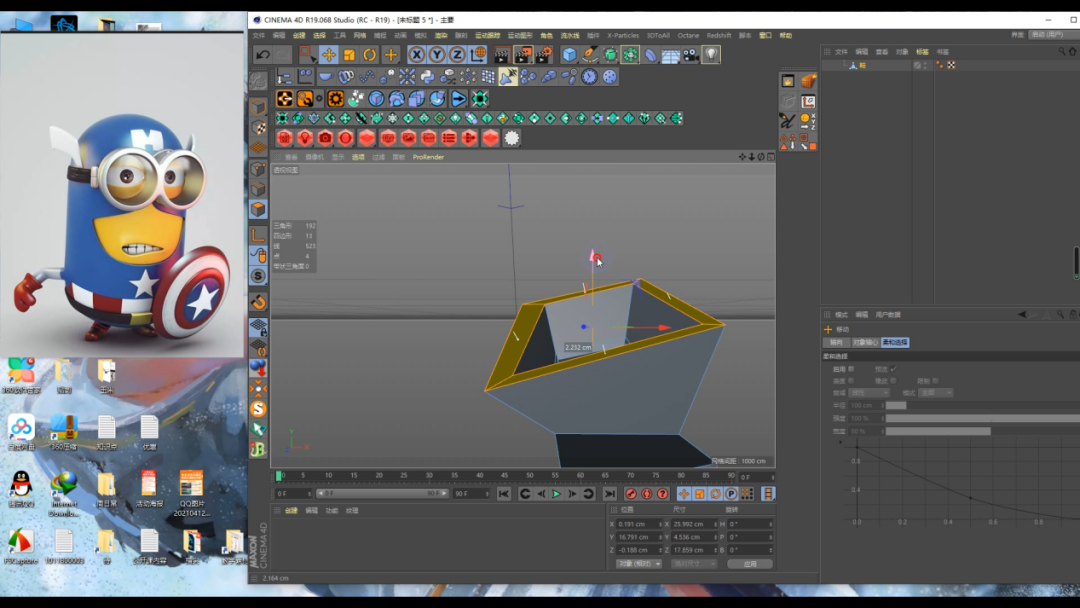
Task: Select the Rotate tool in top toolbar
Action: [370, 54]
